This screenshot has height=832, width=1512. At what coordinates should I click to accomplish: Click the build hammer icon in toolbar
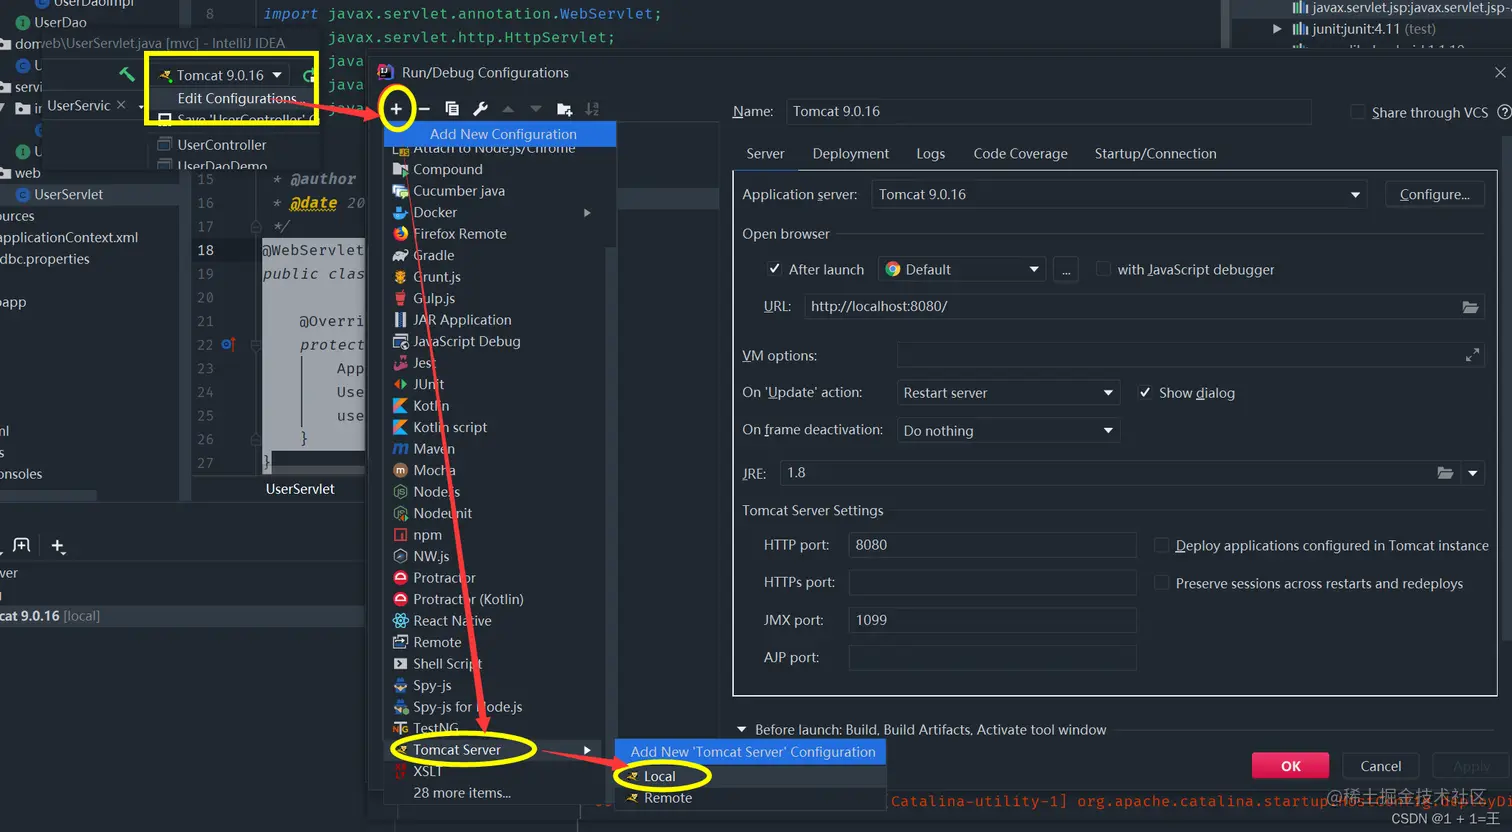coord(127,74)
